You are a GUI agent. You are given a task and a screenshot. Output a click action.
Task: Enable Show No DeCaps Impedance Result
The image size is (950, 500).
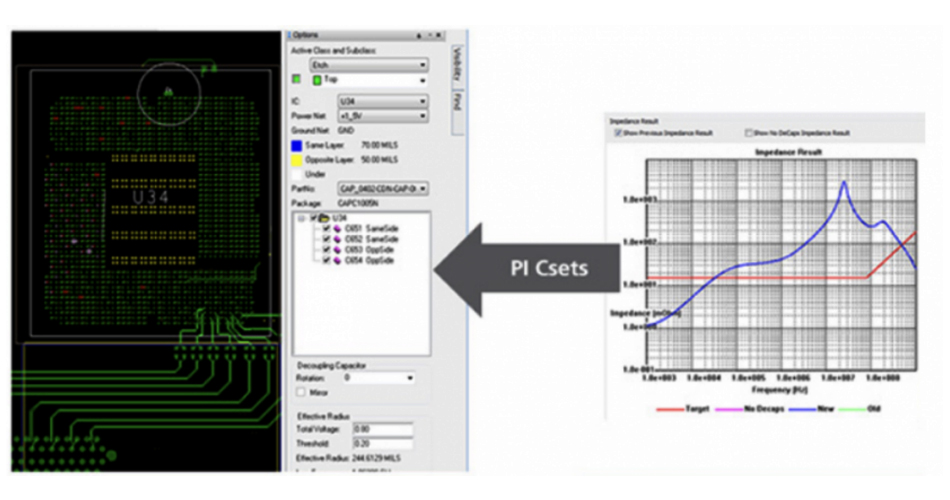pos(748,133)
